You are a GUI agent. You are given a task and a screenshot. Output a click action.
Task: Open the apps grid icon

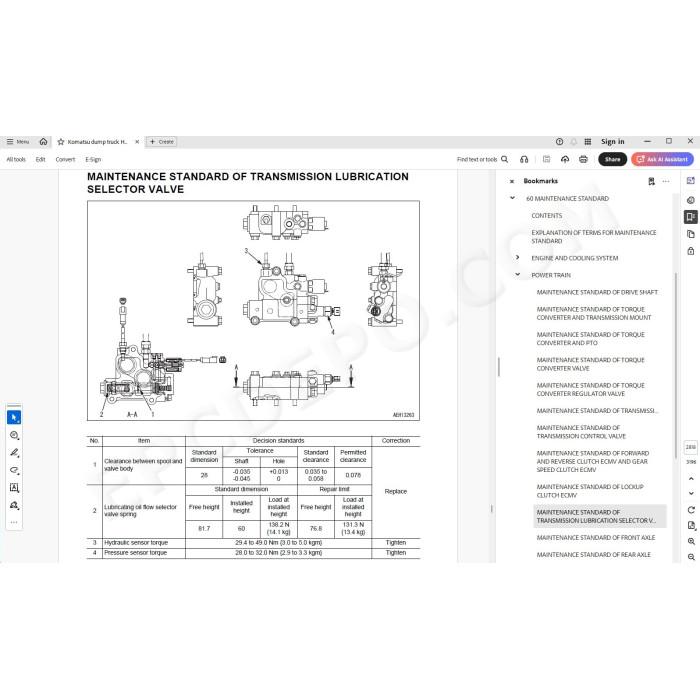[588, 142]
